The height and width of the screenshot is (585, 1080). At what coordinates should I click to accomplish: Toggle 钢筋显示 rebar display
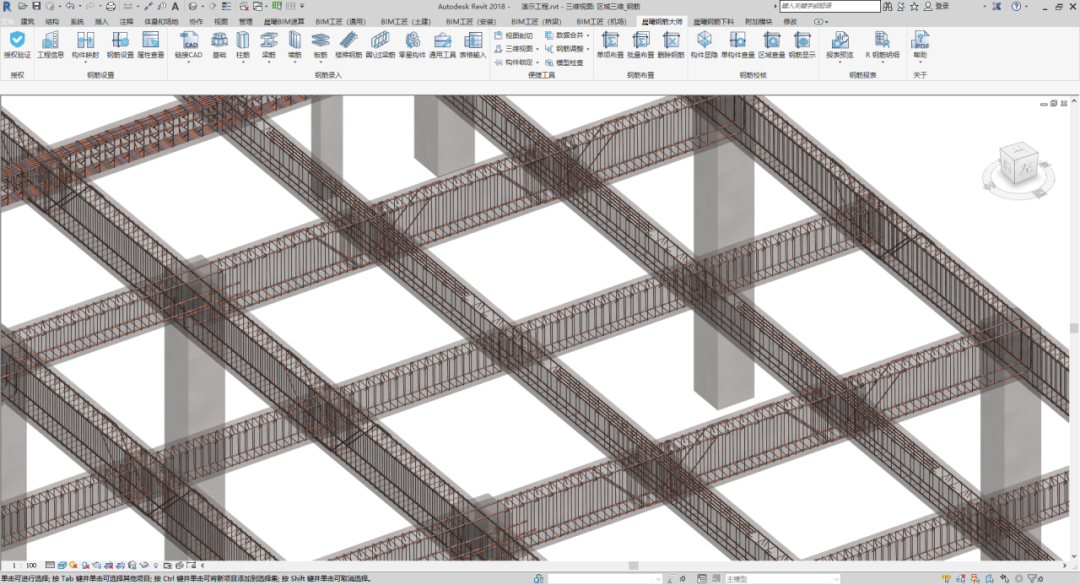click(x=802, y=45)
